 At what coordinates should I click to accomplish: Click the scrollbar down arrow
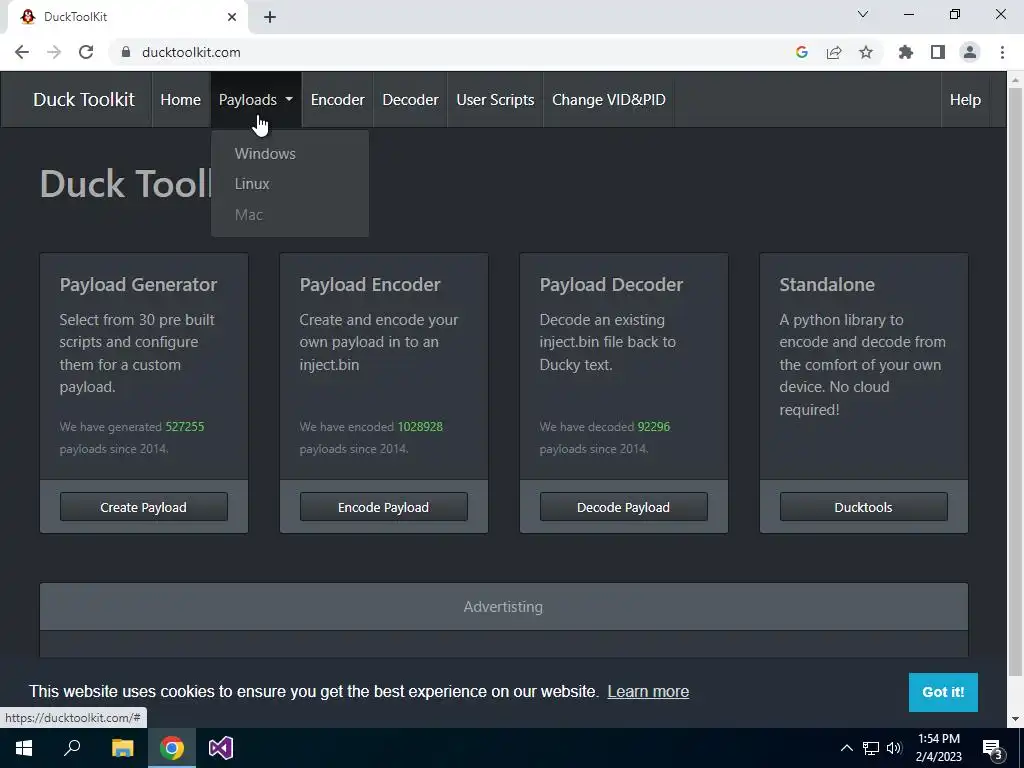tap(1014, 719)
